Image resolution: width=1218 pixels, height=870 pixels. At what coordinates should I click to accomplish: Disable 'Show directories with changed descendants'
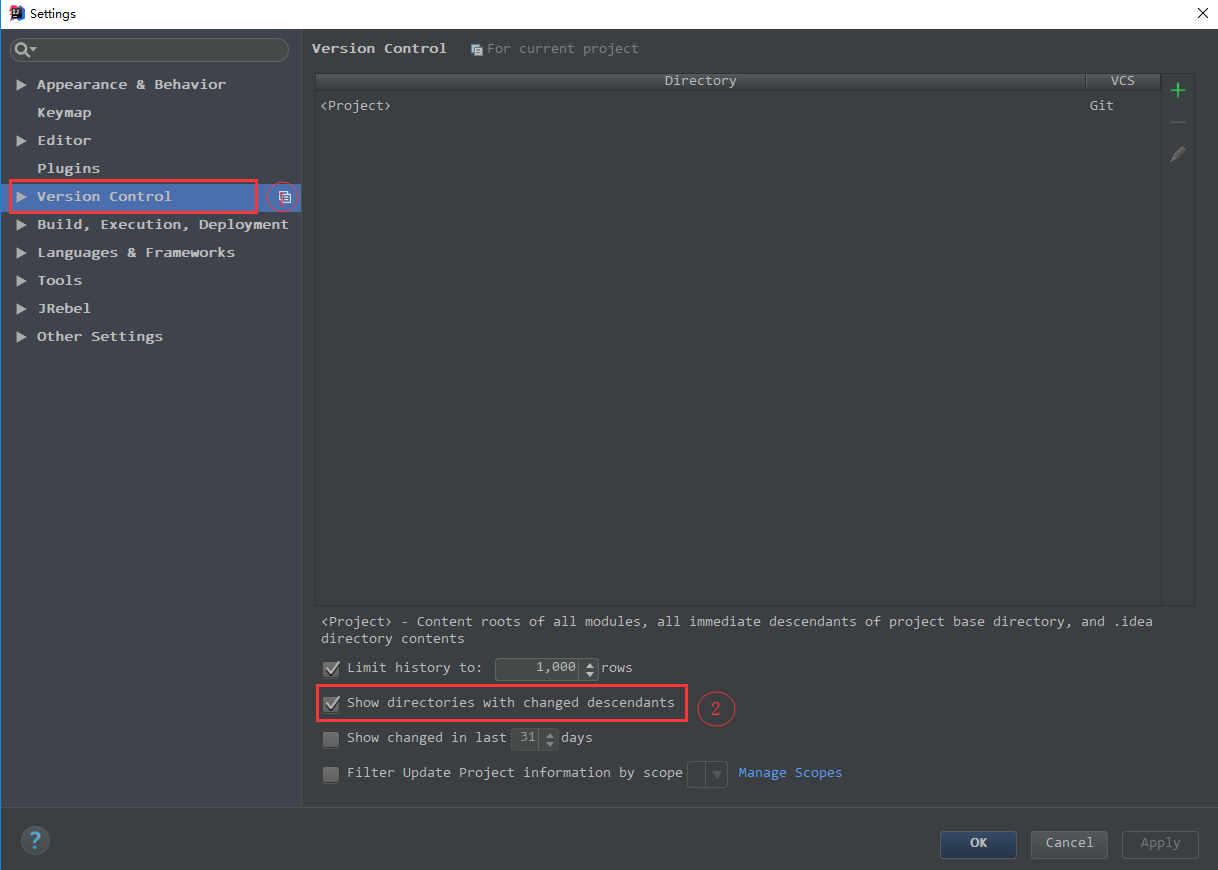(331, 703)
